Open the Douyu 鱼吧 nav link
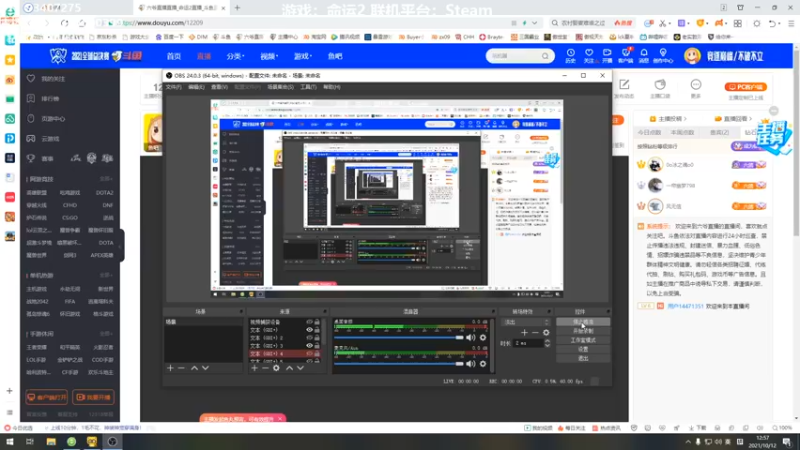This screenshot has width=800, height=450. coord(335,56)
